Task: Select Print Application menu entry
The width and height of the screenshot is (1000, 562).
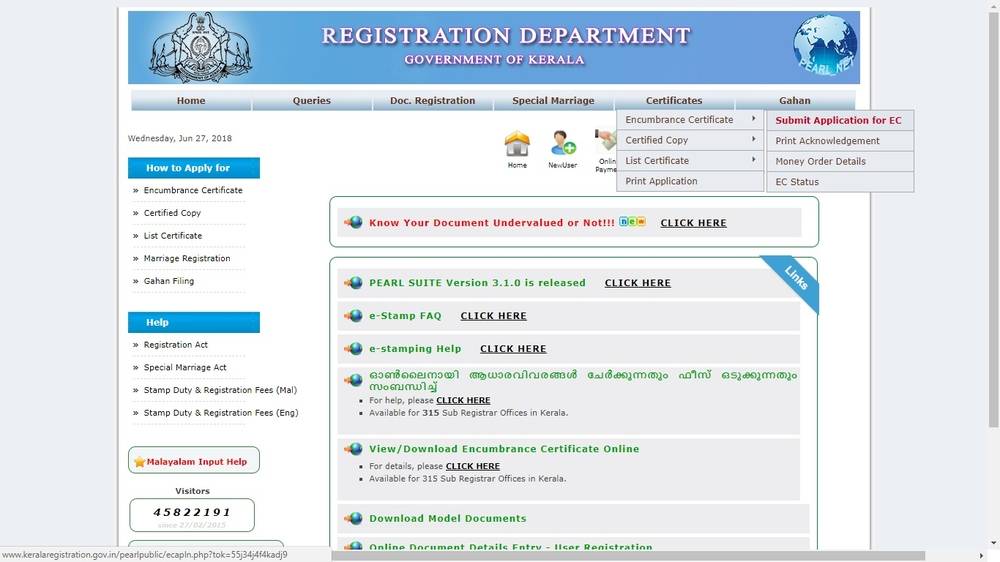Action: (x=690, y=181)
